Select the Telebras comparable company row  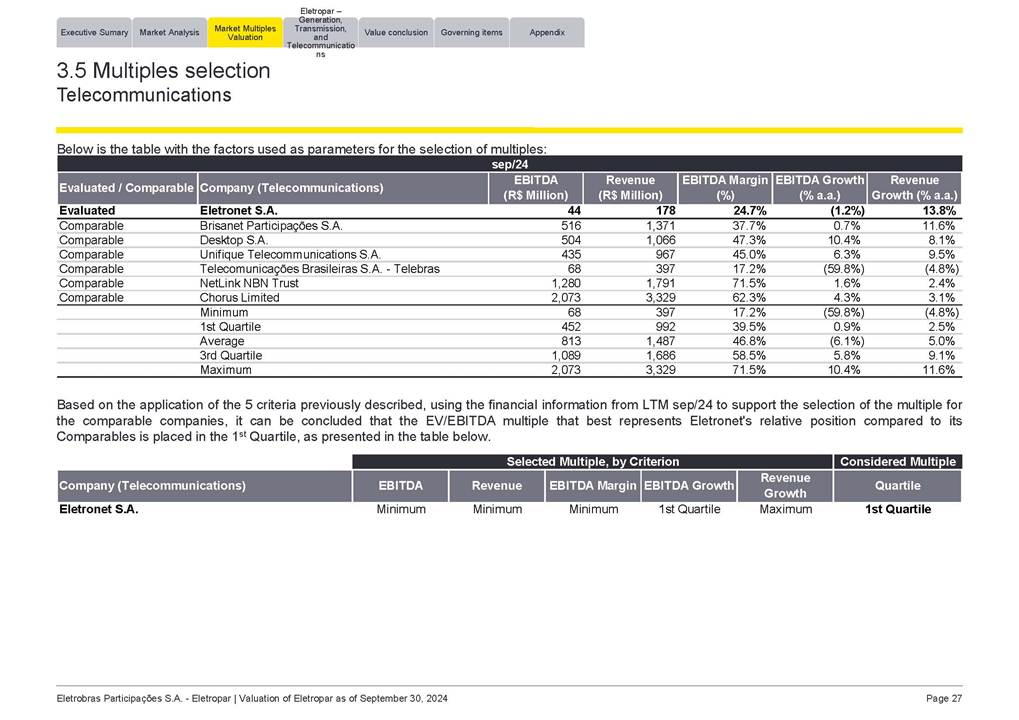pyautogui.click(x=319, y=269)
